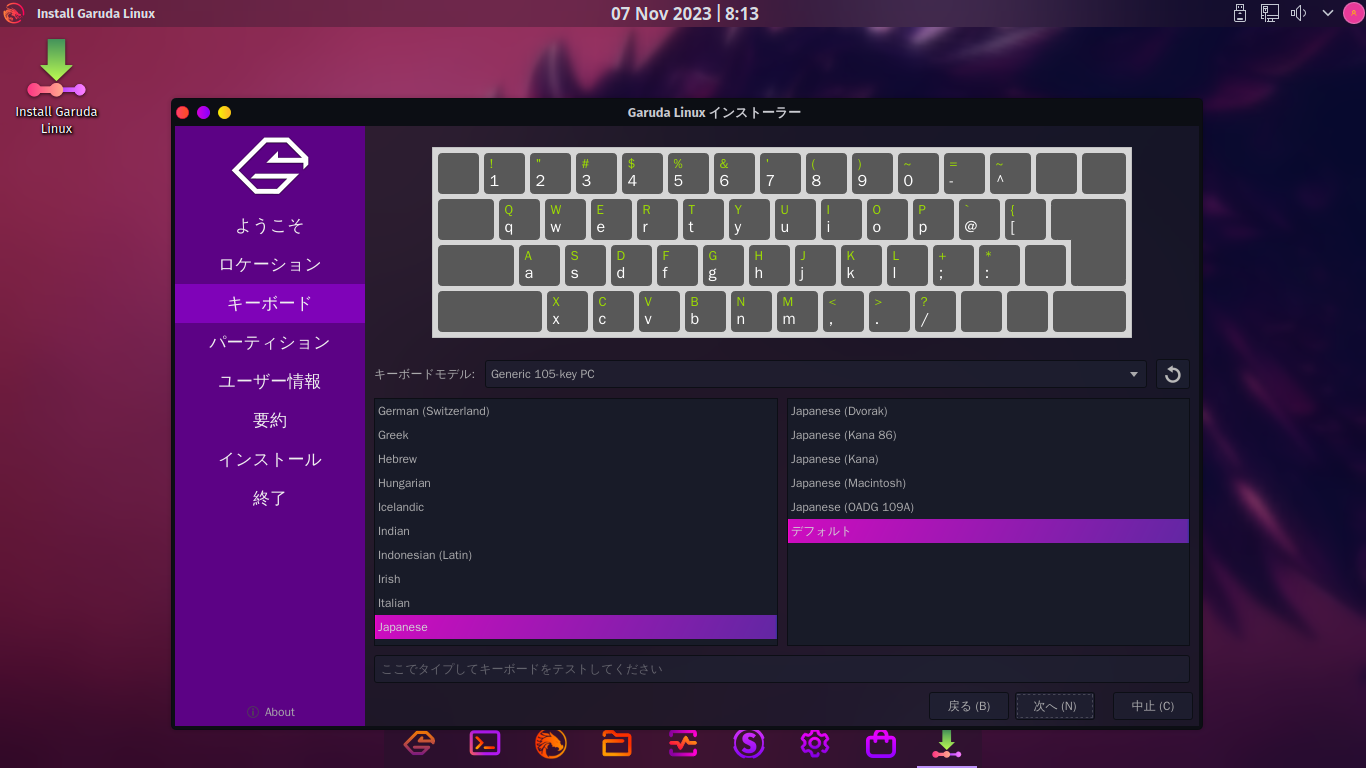Select the キーボード step in the sidebar

pos(270,304)
